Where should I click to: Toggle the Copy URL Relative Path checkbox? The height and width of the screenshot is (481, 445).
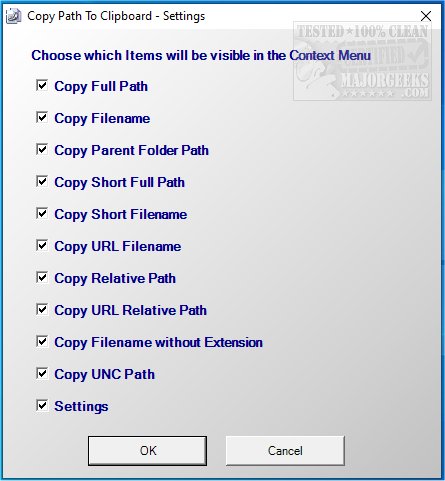point(42,309)
